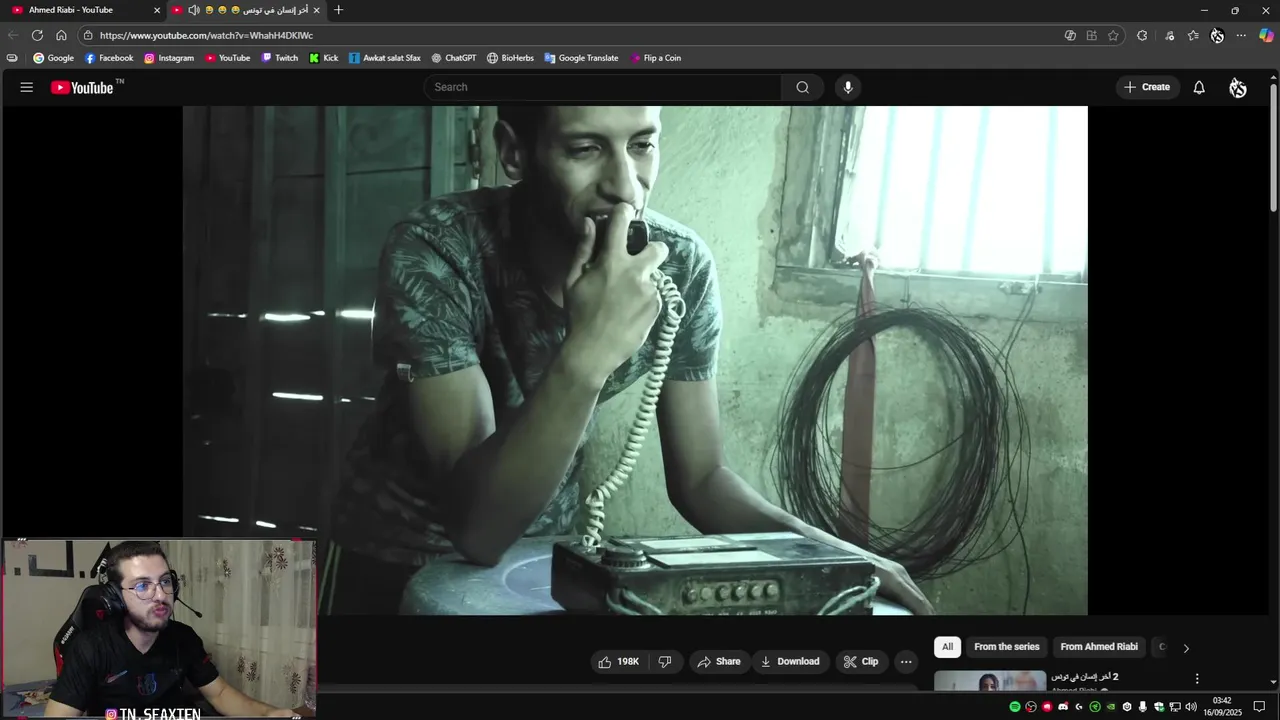Start voice search with the microphone
Viewport: 1280px width, 720px height.
848,87
